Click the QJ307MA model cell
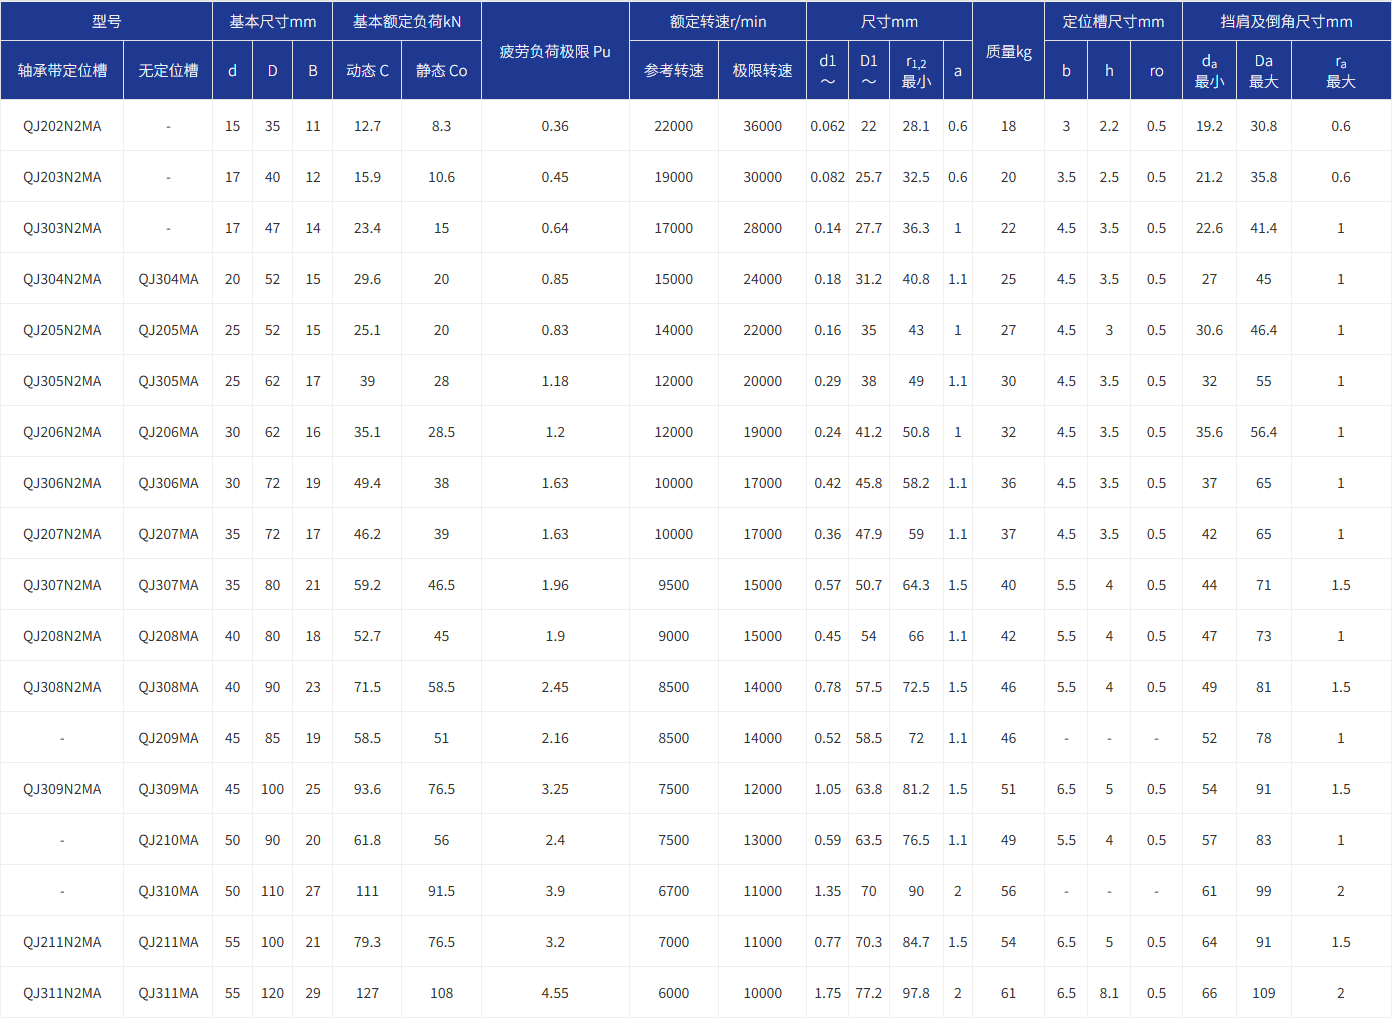The width and height of the screenshot is (1392, 1021). [168, 585]
